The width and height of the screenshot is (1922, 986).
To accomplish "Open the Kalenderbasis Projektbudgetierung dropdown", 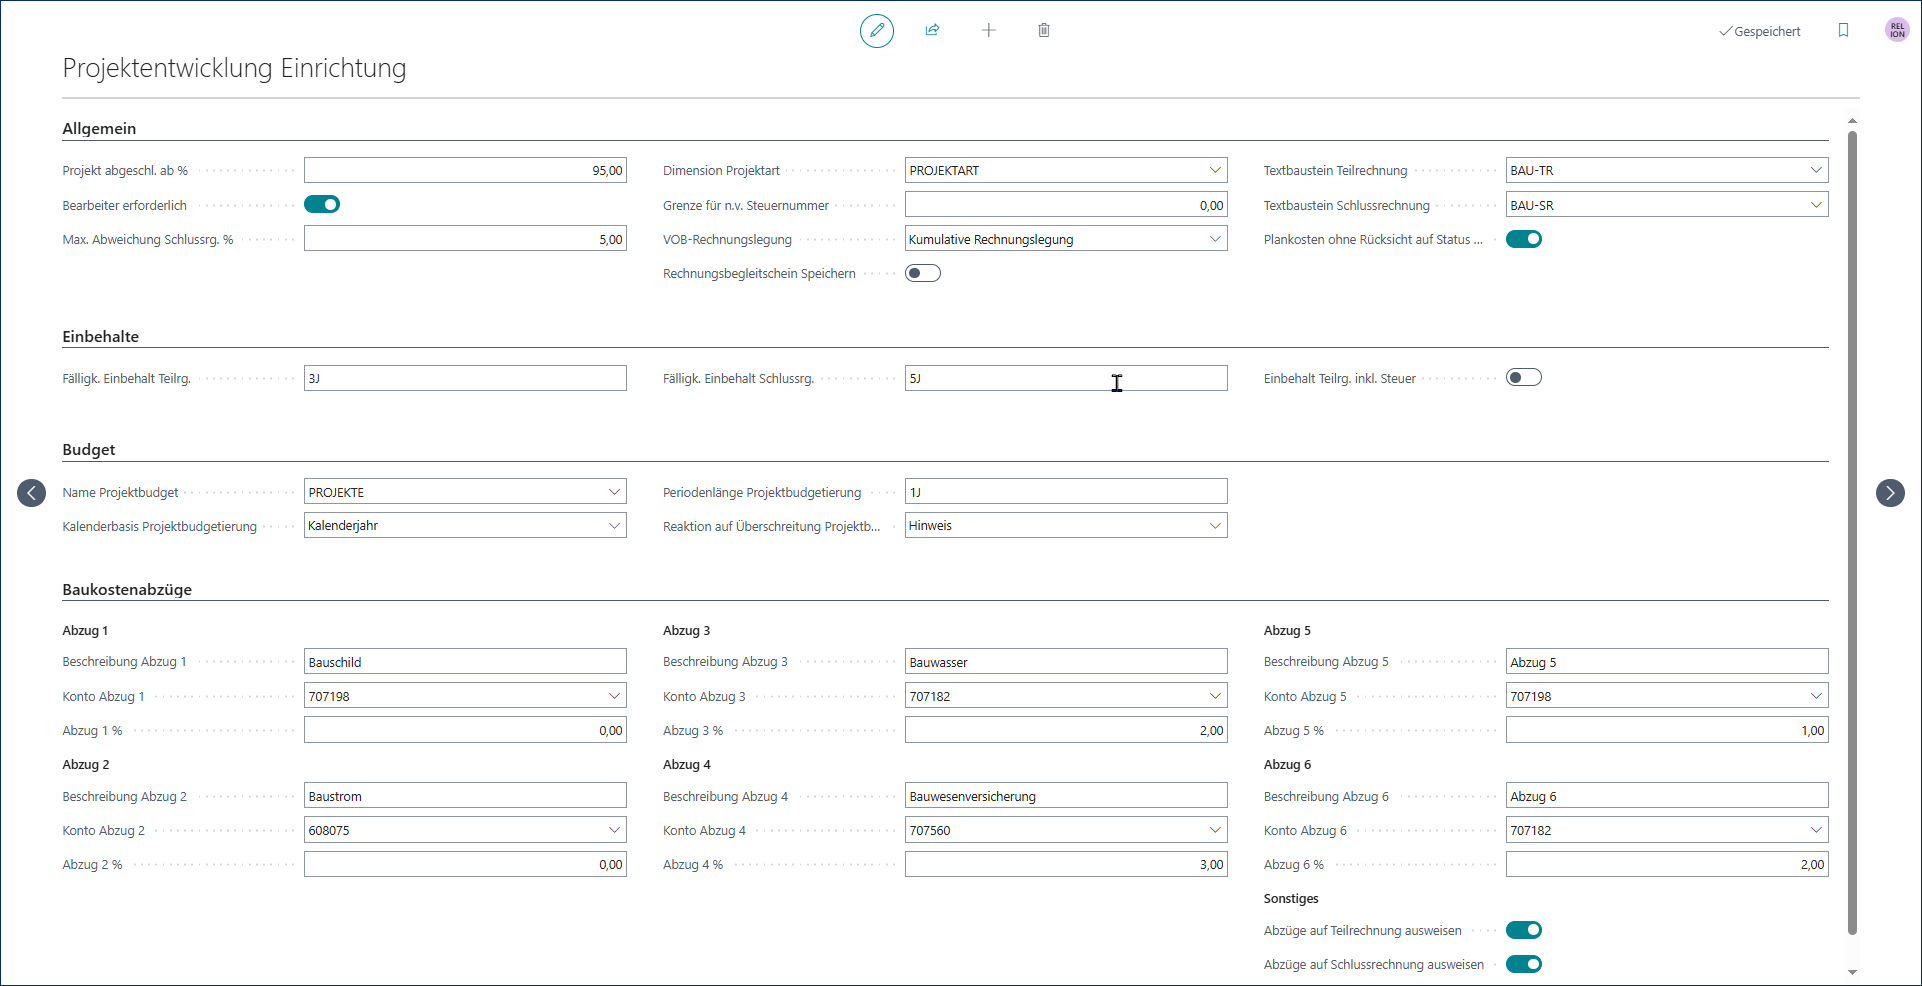I will [x=614, y=526].
